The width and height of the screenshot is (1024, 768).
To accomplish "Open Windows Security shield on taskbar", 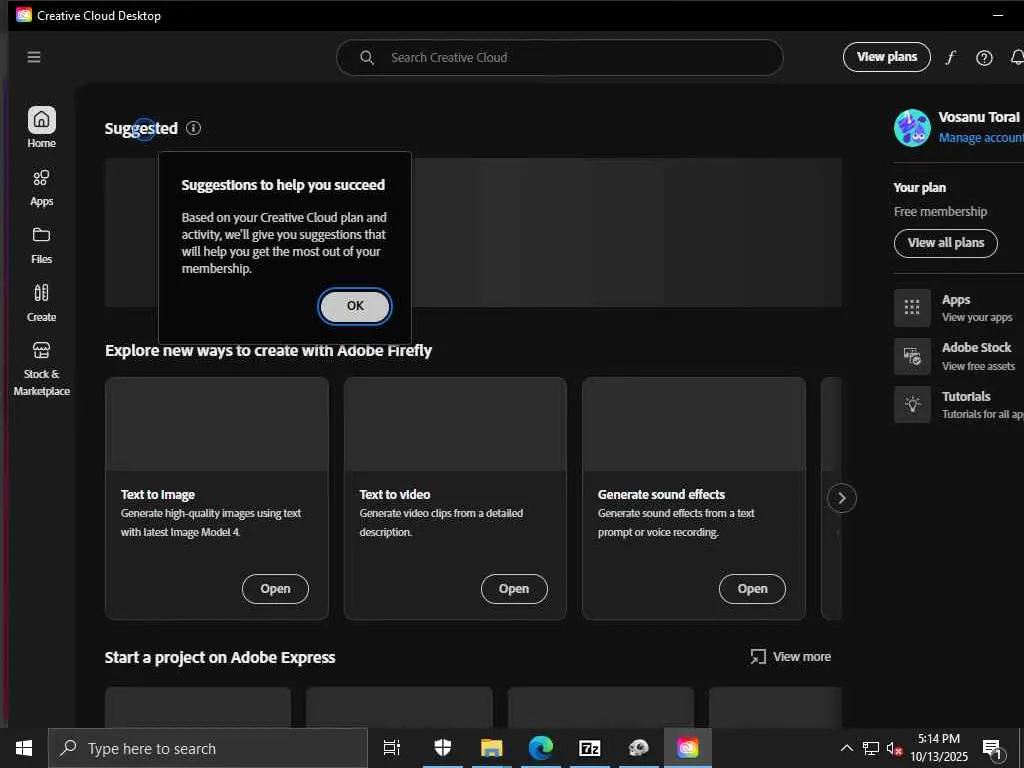I will point(443,748).
